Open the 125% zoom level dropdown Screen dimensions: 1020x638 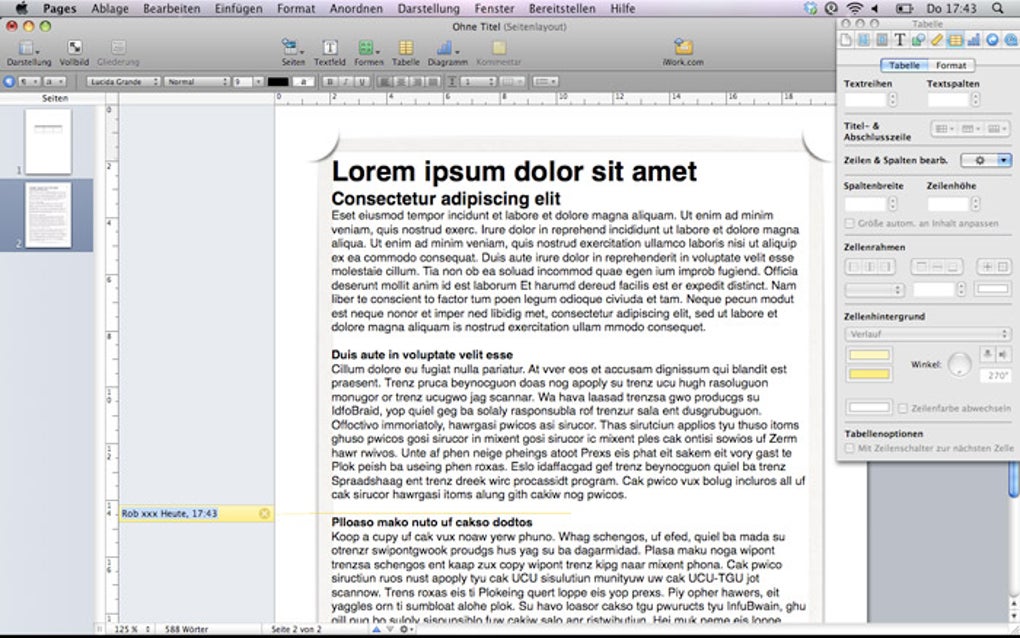point(133,630)
